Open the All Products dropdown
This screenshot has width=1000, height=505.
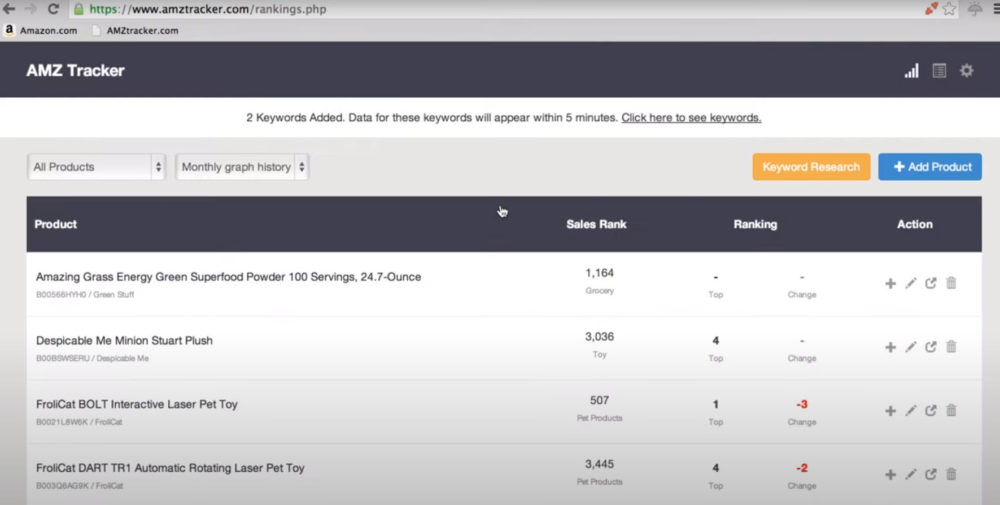pyautogui.click(x=96, y=167)
